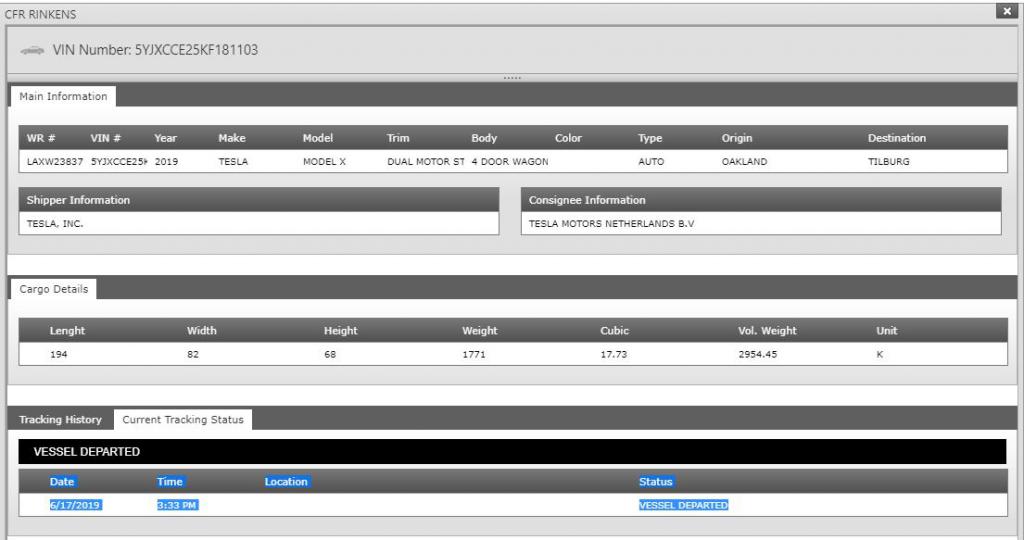Click the Status column header
Screen dimensions: 1024x540
pos(656,481)
